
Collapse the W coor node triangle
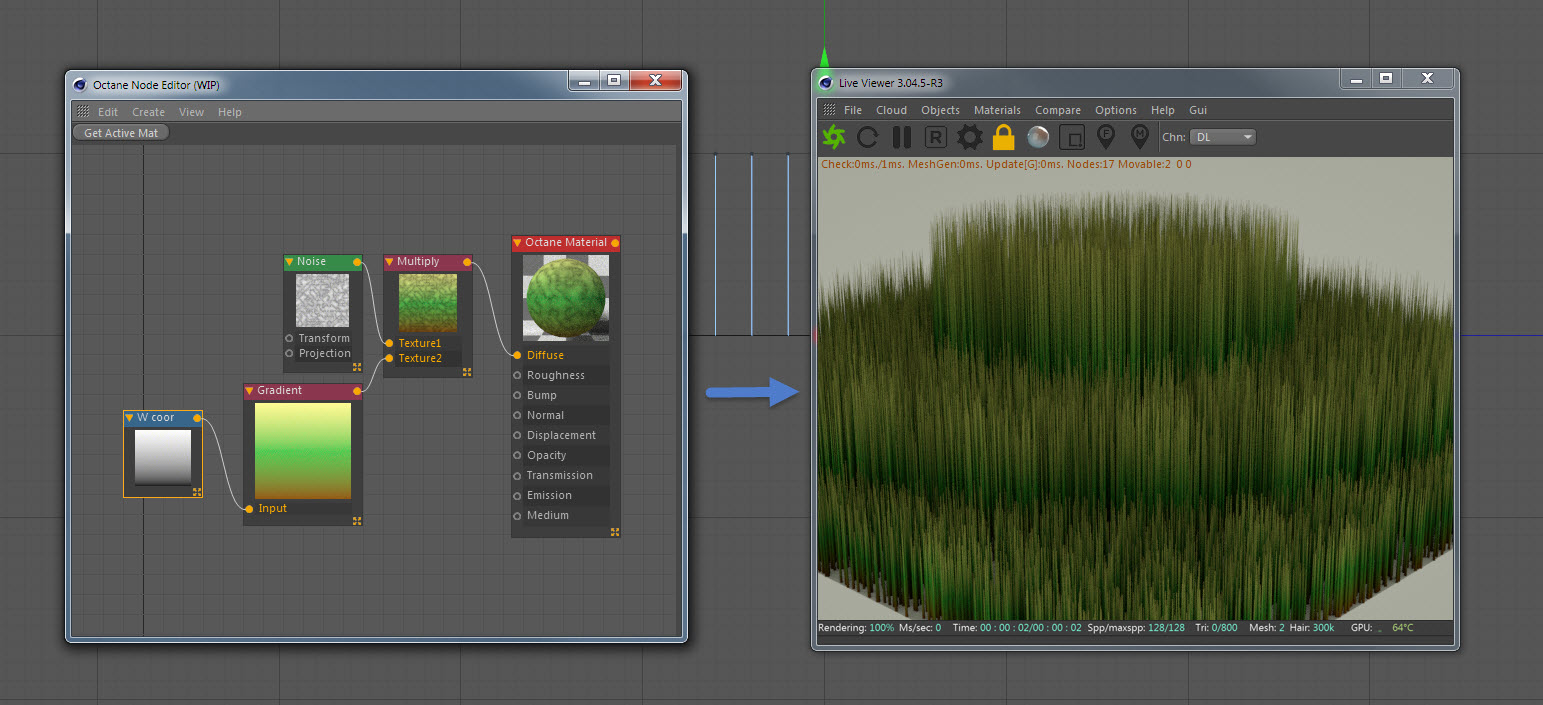pos(129,418)
